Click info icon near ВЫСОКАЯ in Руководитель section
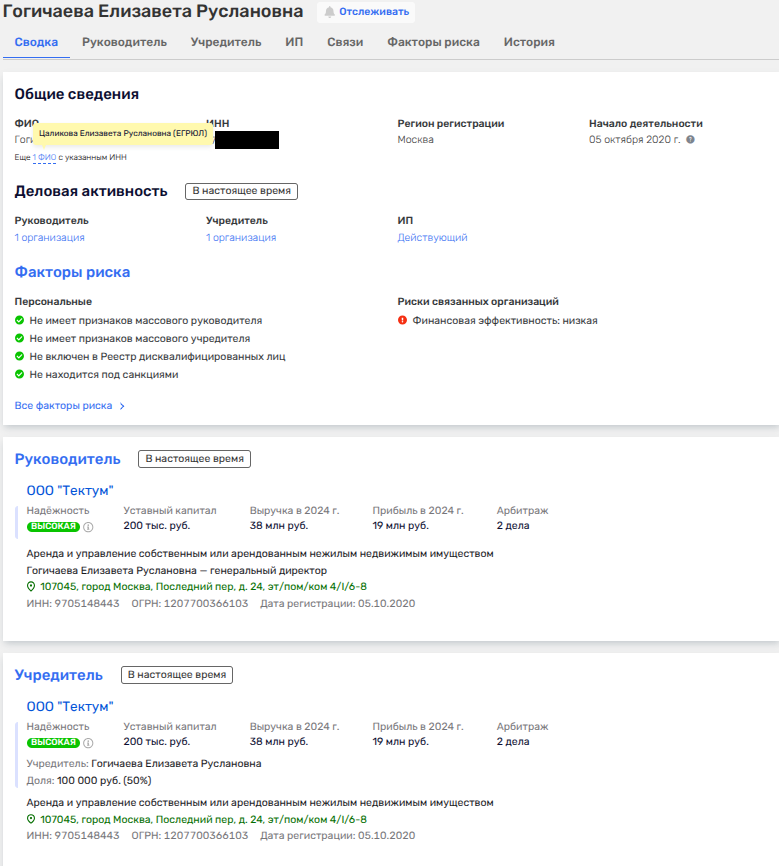779x866 pixels. click(88, 527)
